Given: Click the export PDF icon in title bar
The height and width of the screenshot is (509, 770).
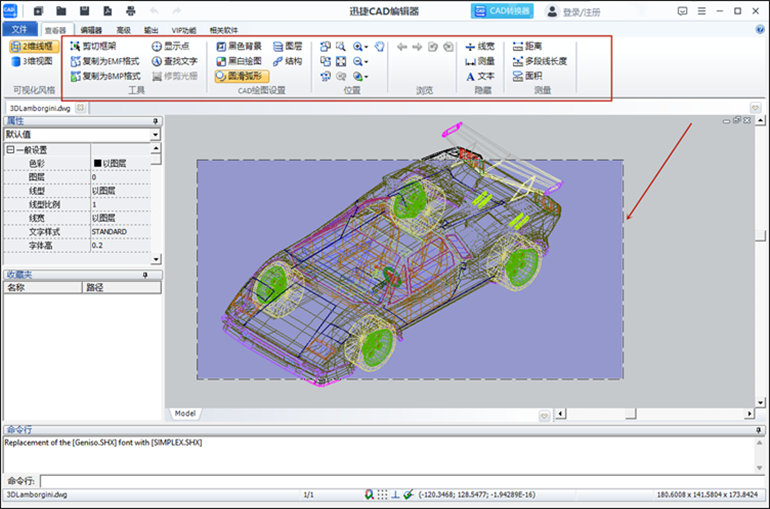Looking at the screenshot, I should [x=108, y=11].
